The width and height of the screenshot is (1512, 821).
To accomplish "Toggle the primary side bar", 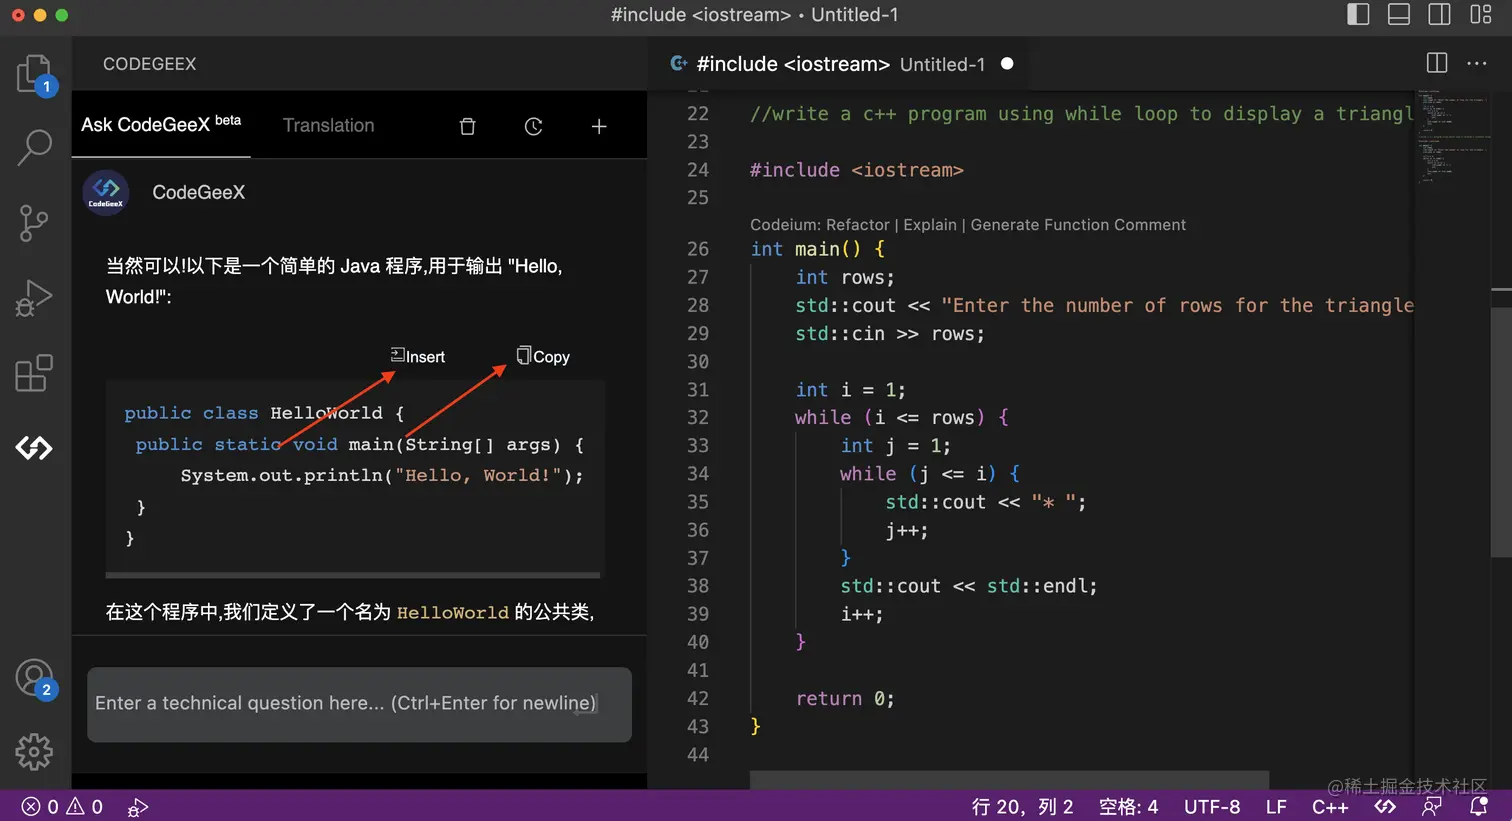I will (1358, 14).
